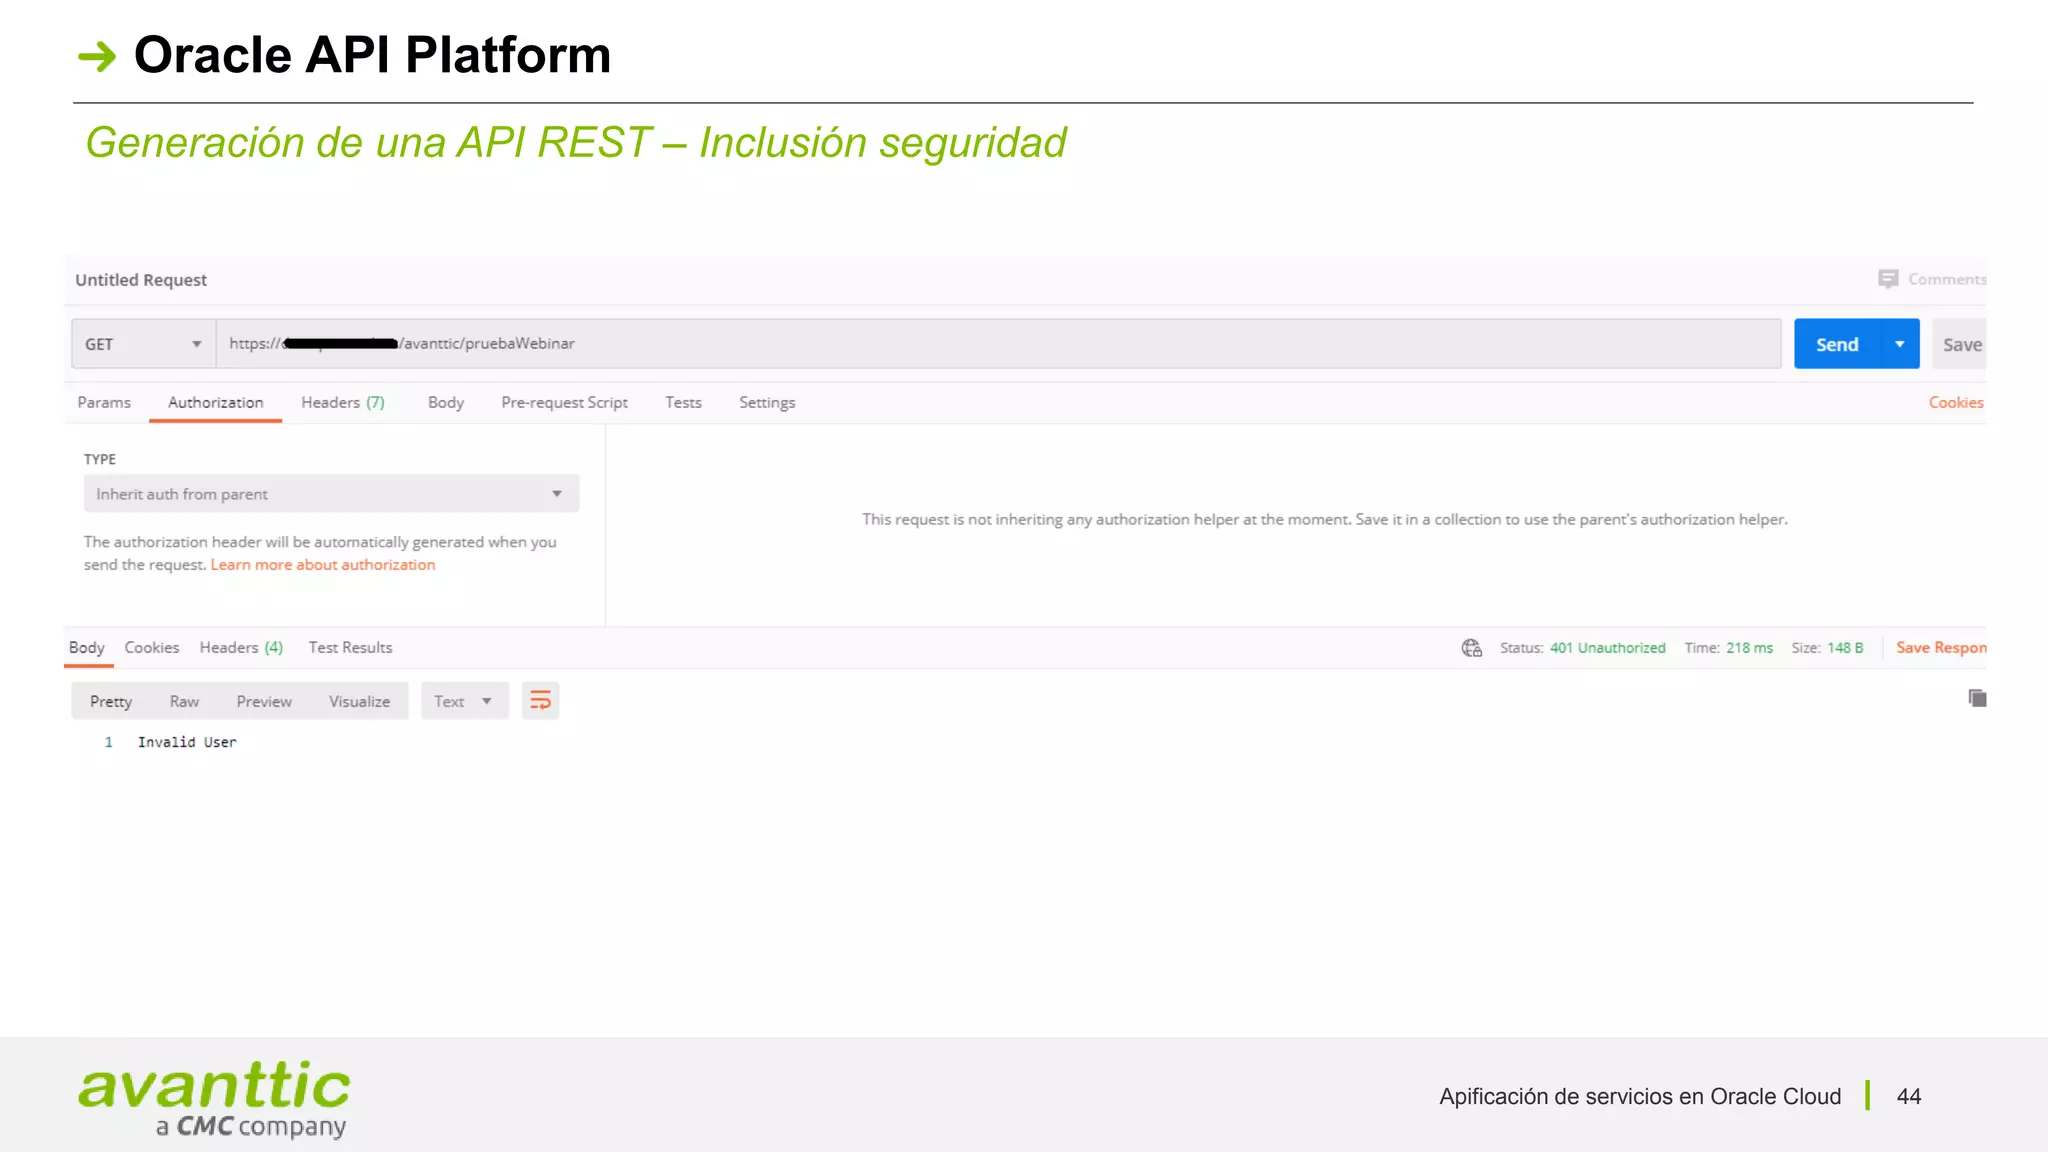The height and width of the screenshot is (1152, 2048).
Task: Open the Pre-request Script tab
Action: click(564, 402)
